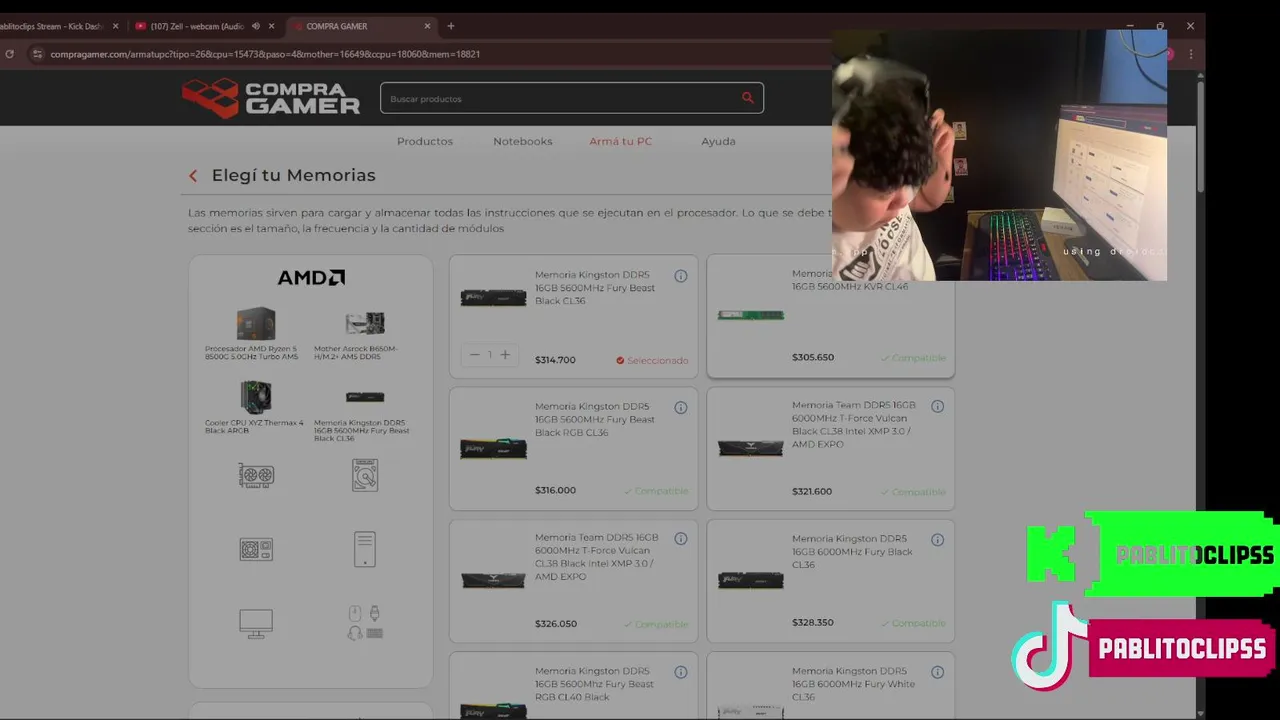Close the COMPRA GAMER tab
The height and width of the screenshot is (720, 1280).
[x=428, y=26]
